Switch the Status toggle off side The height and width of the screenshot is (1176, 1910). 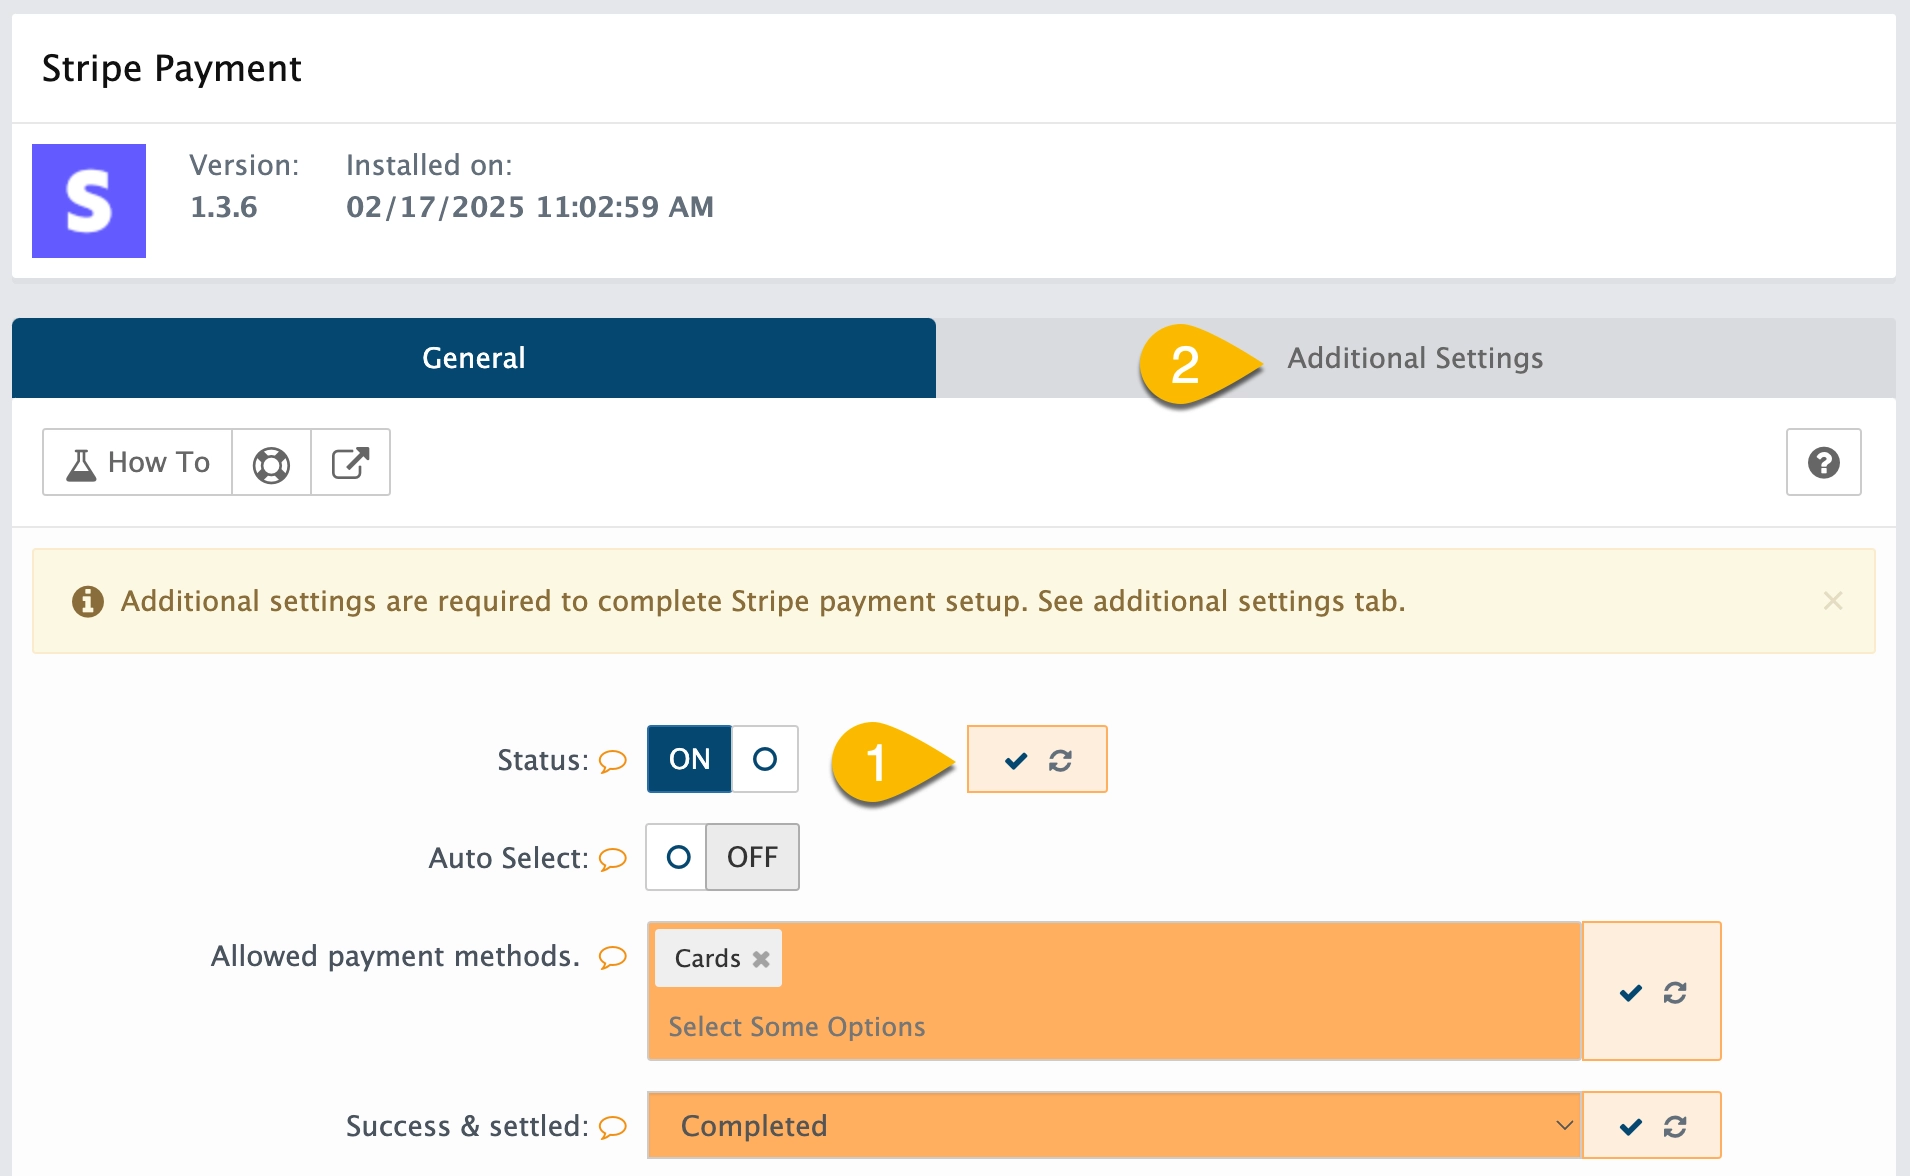click(765, 759)
